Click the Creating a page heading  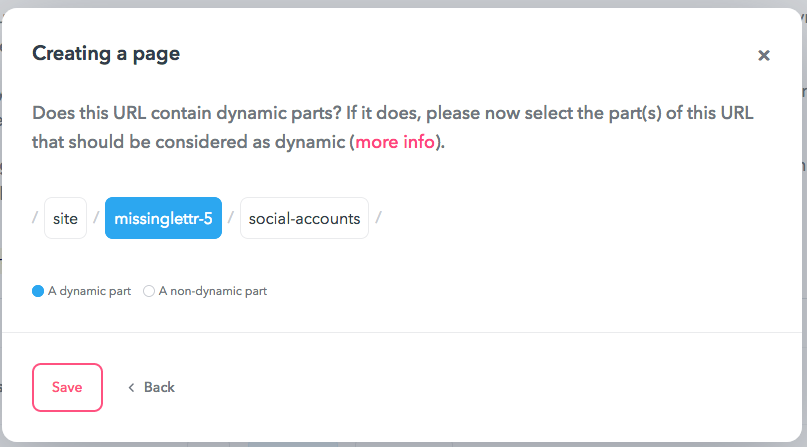pos(106,53)
